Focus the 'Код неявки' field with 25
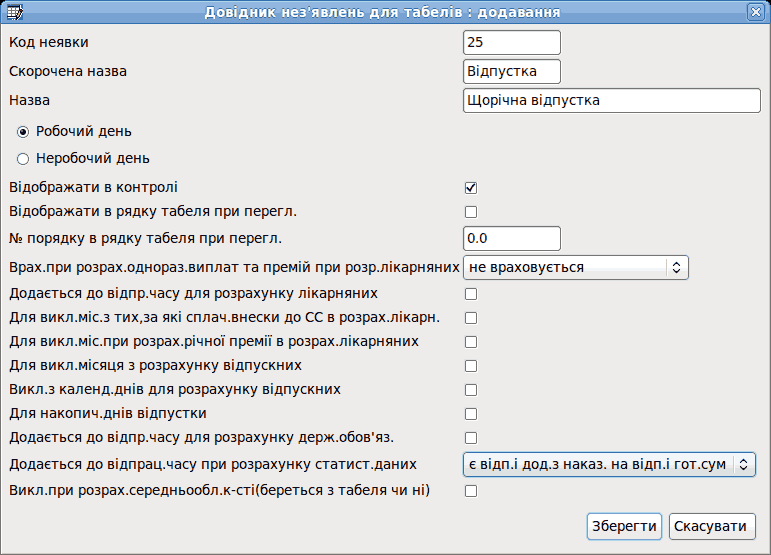 (x=511, y=42)
